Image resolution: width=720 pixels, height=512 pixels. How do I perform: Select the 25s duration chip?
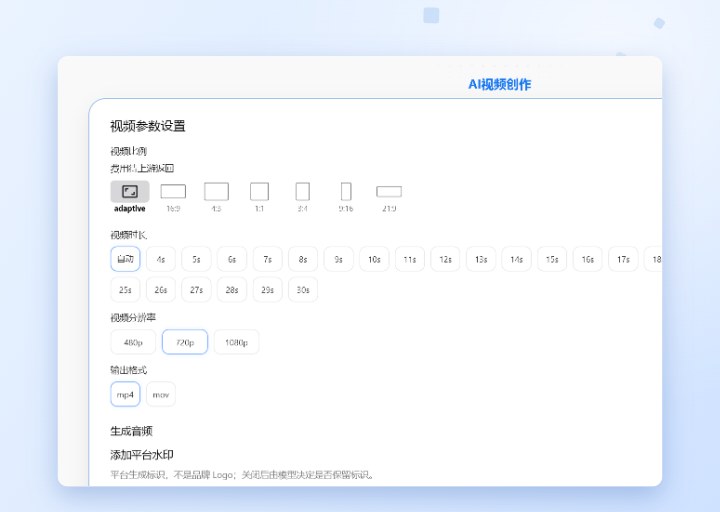point(125,290)
